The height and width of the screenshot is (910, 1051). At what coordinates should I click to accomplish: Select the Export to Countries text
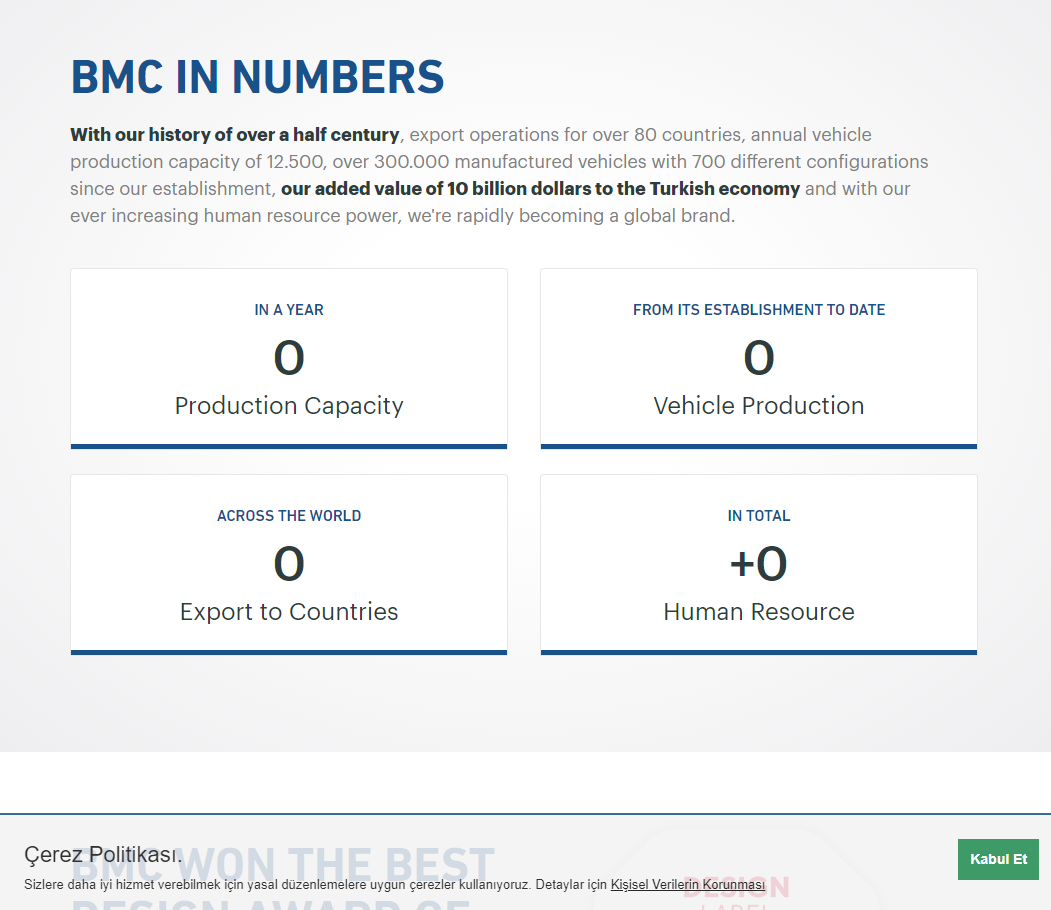pyautogui.click(x=289, y=612)
